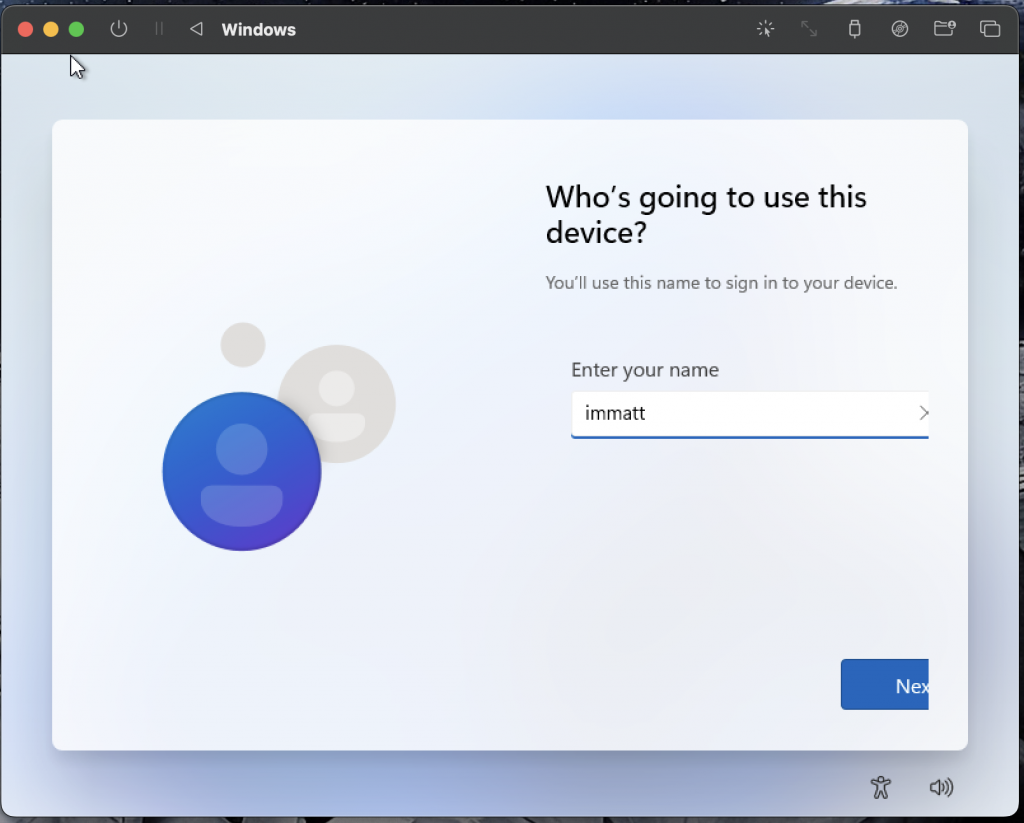Enter full screen with green button
Screen dimensions: 1024x823
[x=76, y=29]
